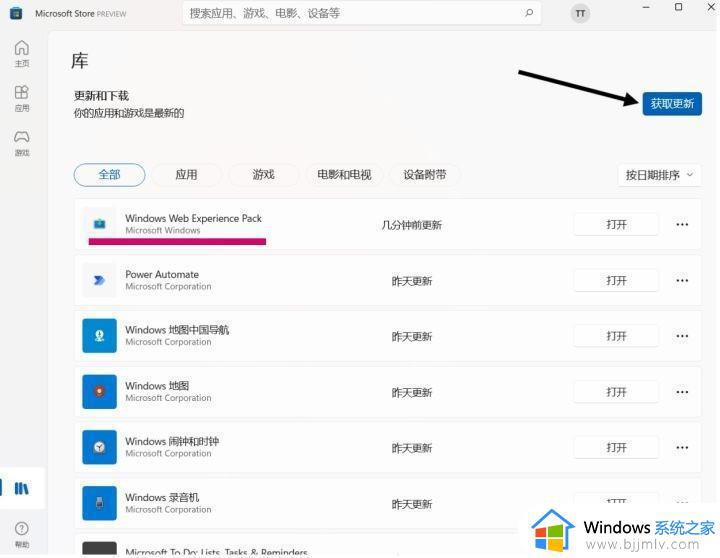Click the Windows 录音机 title text
Image resolution: width=720 pixels, height=558 pixels.
[162, 497]
